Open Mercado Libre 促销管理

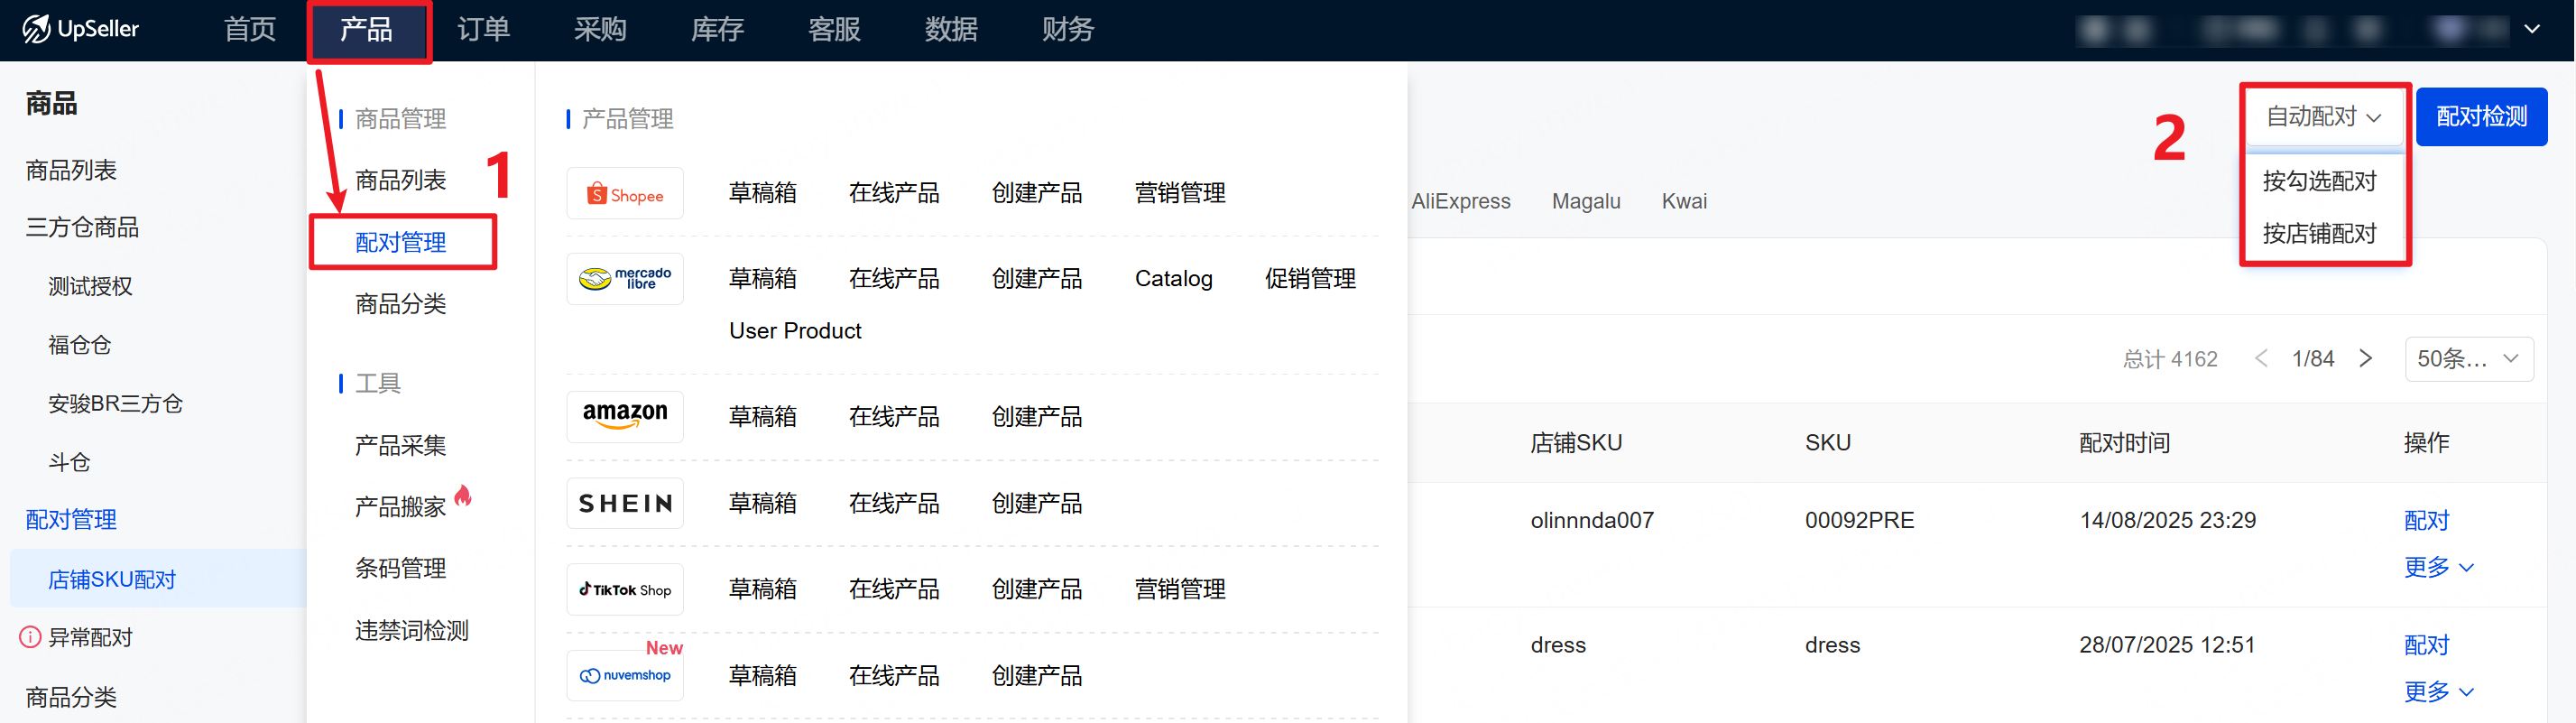click(x=1311, y=278)
